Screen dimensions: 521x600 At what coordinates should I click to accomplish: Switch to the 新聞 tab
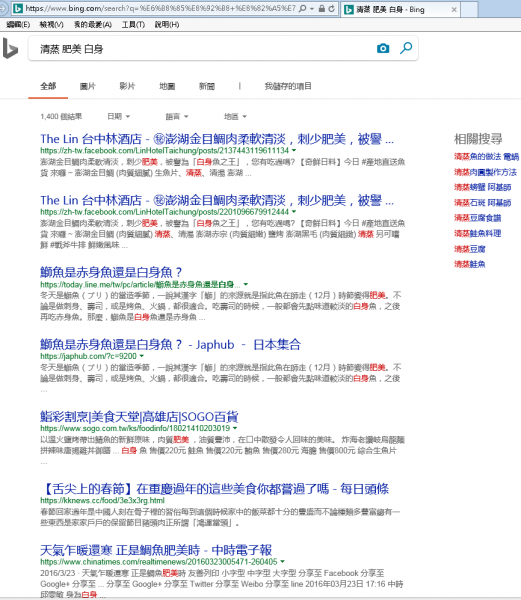pyautogui.click(x=207, y=86)
